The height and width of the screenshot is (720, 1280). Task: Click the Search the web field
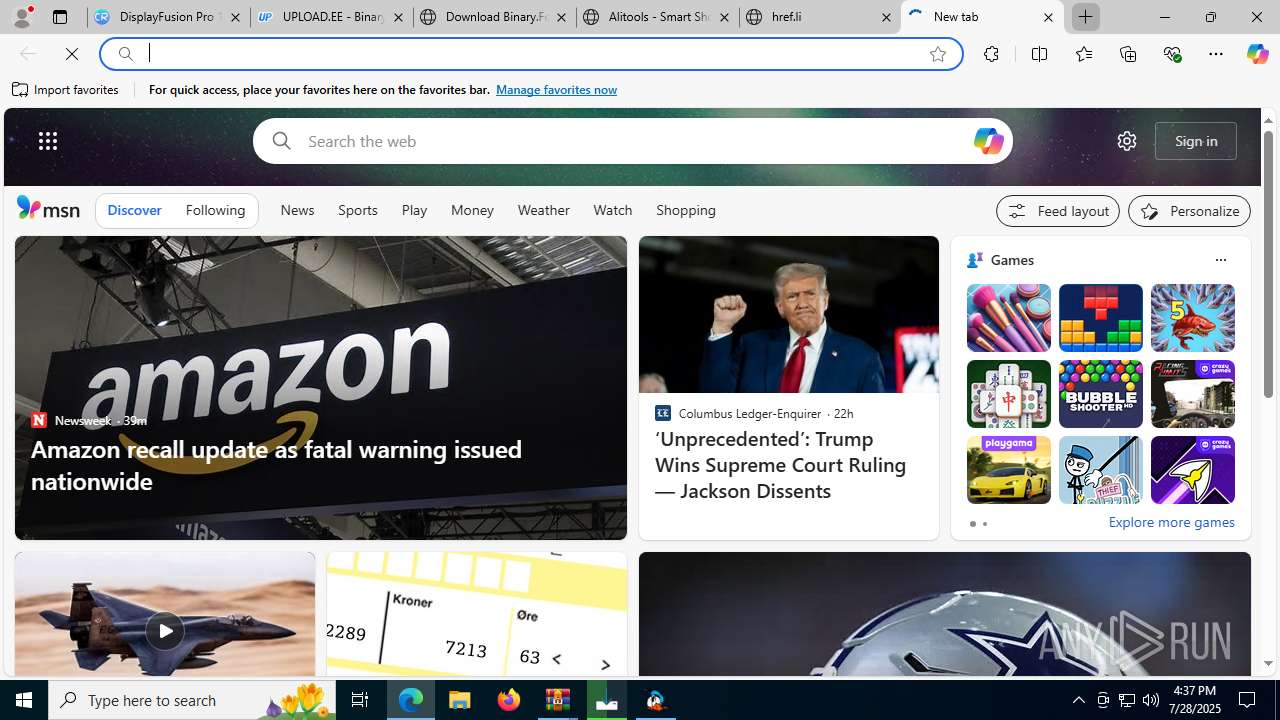coord(632,141)
